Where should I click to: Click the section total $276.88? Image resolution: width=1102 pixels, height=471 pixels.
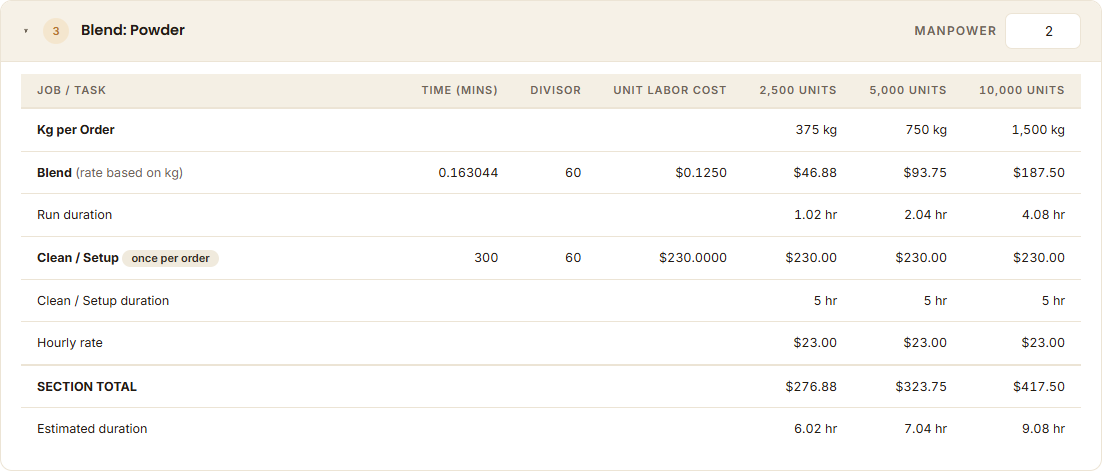coord(812,387)
